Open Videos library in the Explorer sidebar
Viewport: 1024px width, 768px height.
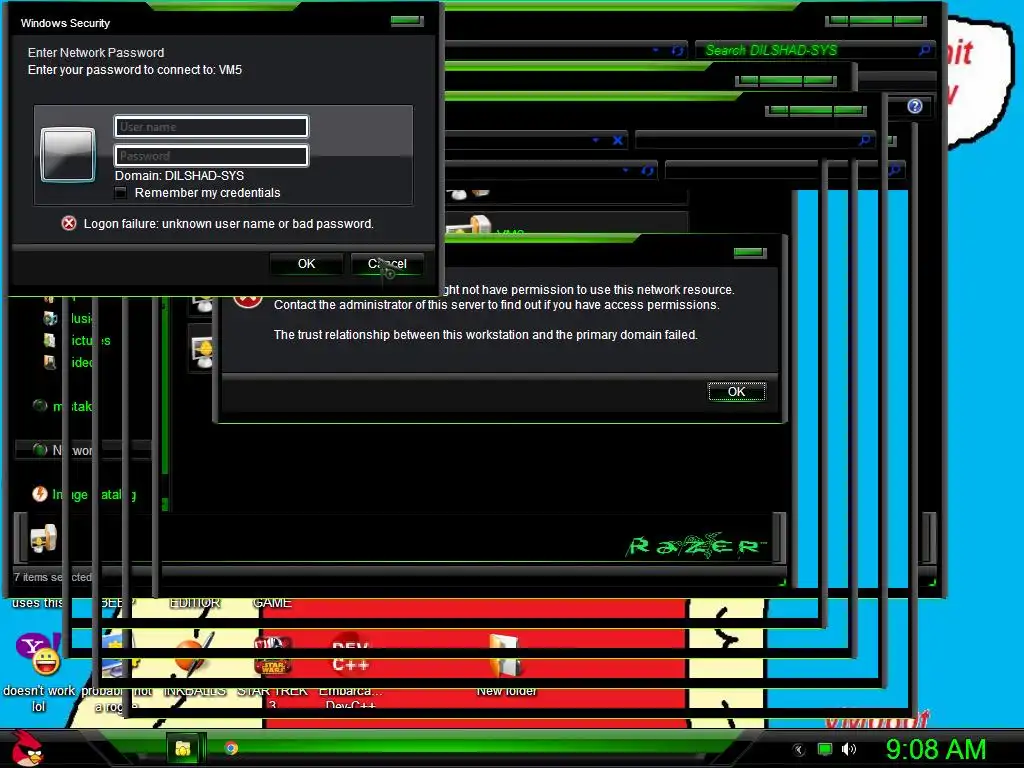[x=69, y=362]
